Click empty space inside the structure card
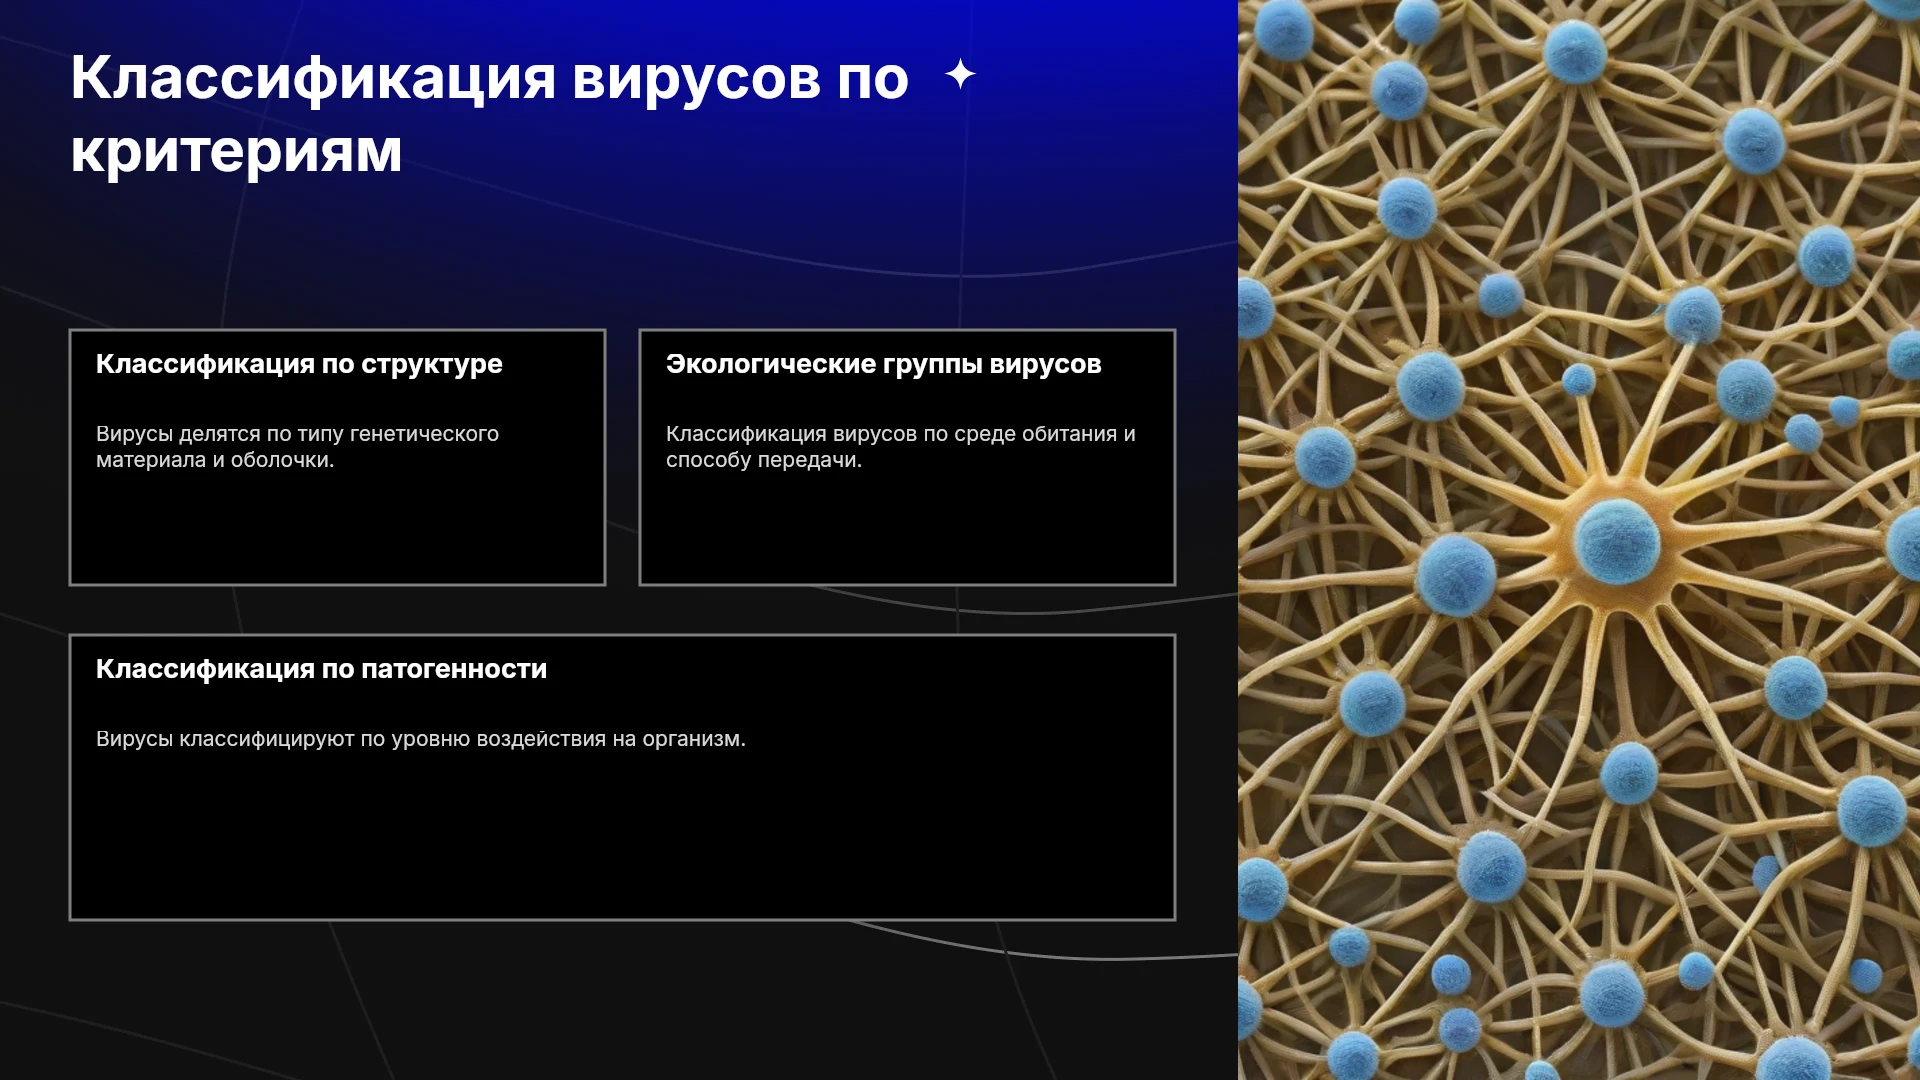This screenshot has height=1080, width=1920. [x=337, y=530]
